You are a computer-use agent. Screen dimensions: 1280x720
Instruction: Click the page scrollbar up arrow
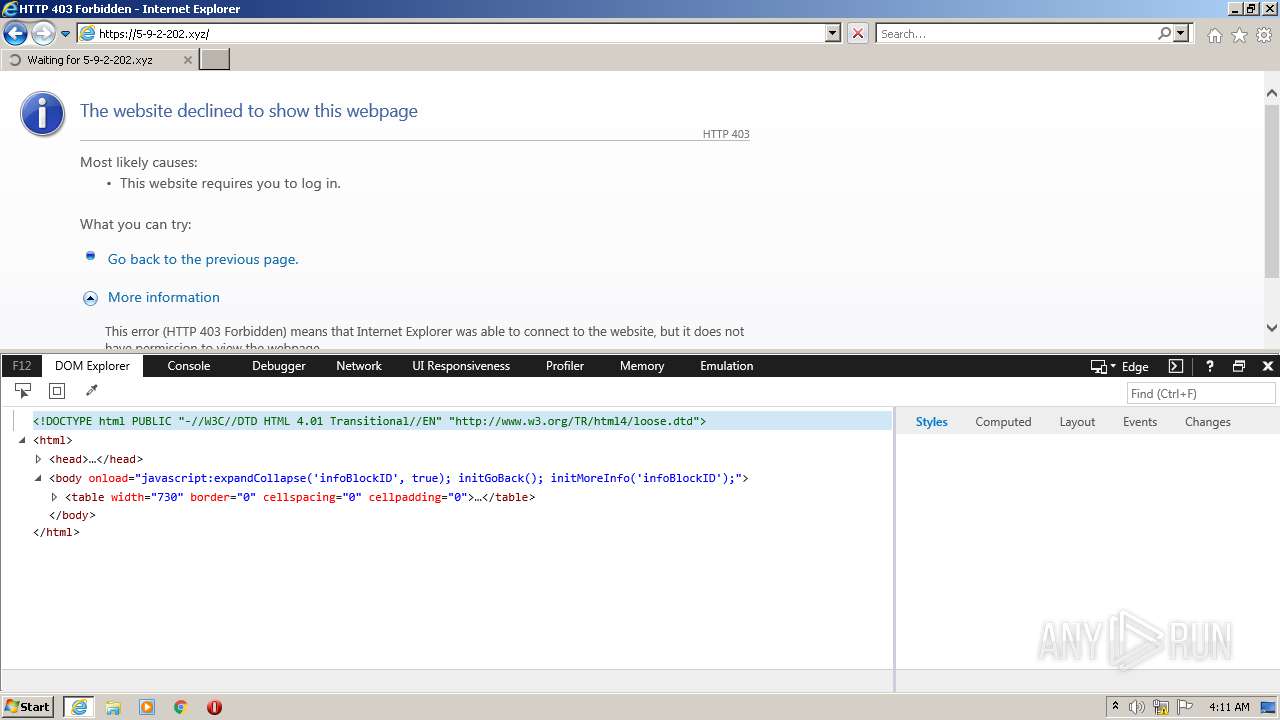tap(1272, 93)
